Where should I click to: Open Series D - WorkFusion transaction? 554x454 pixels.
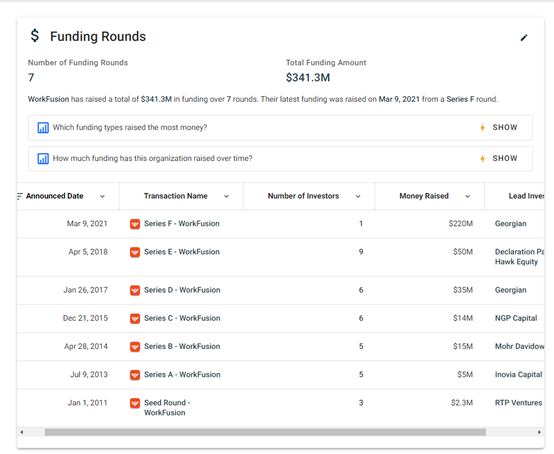tap(182, 290)
